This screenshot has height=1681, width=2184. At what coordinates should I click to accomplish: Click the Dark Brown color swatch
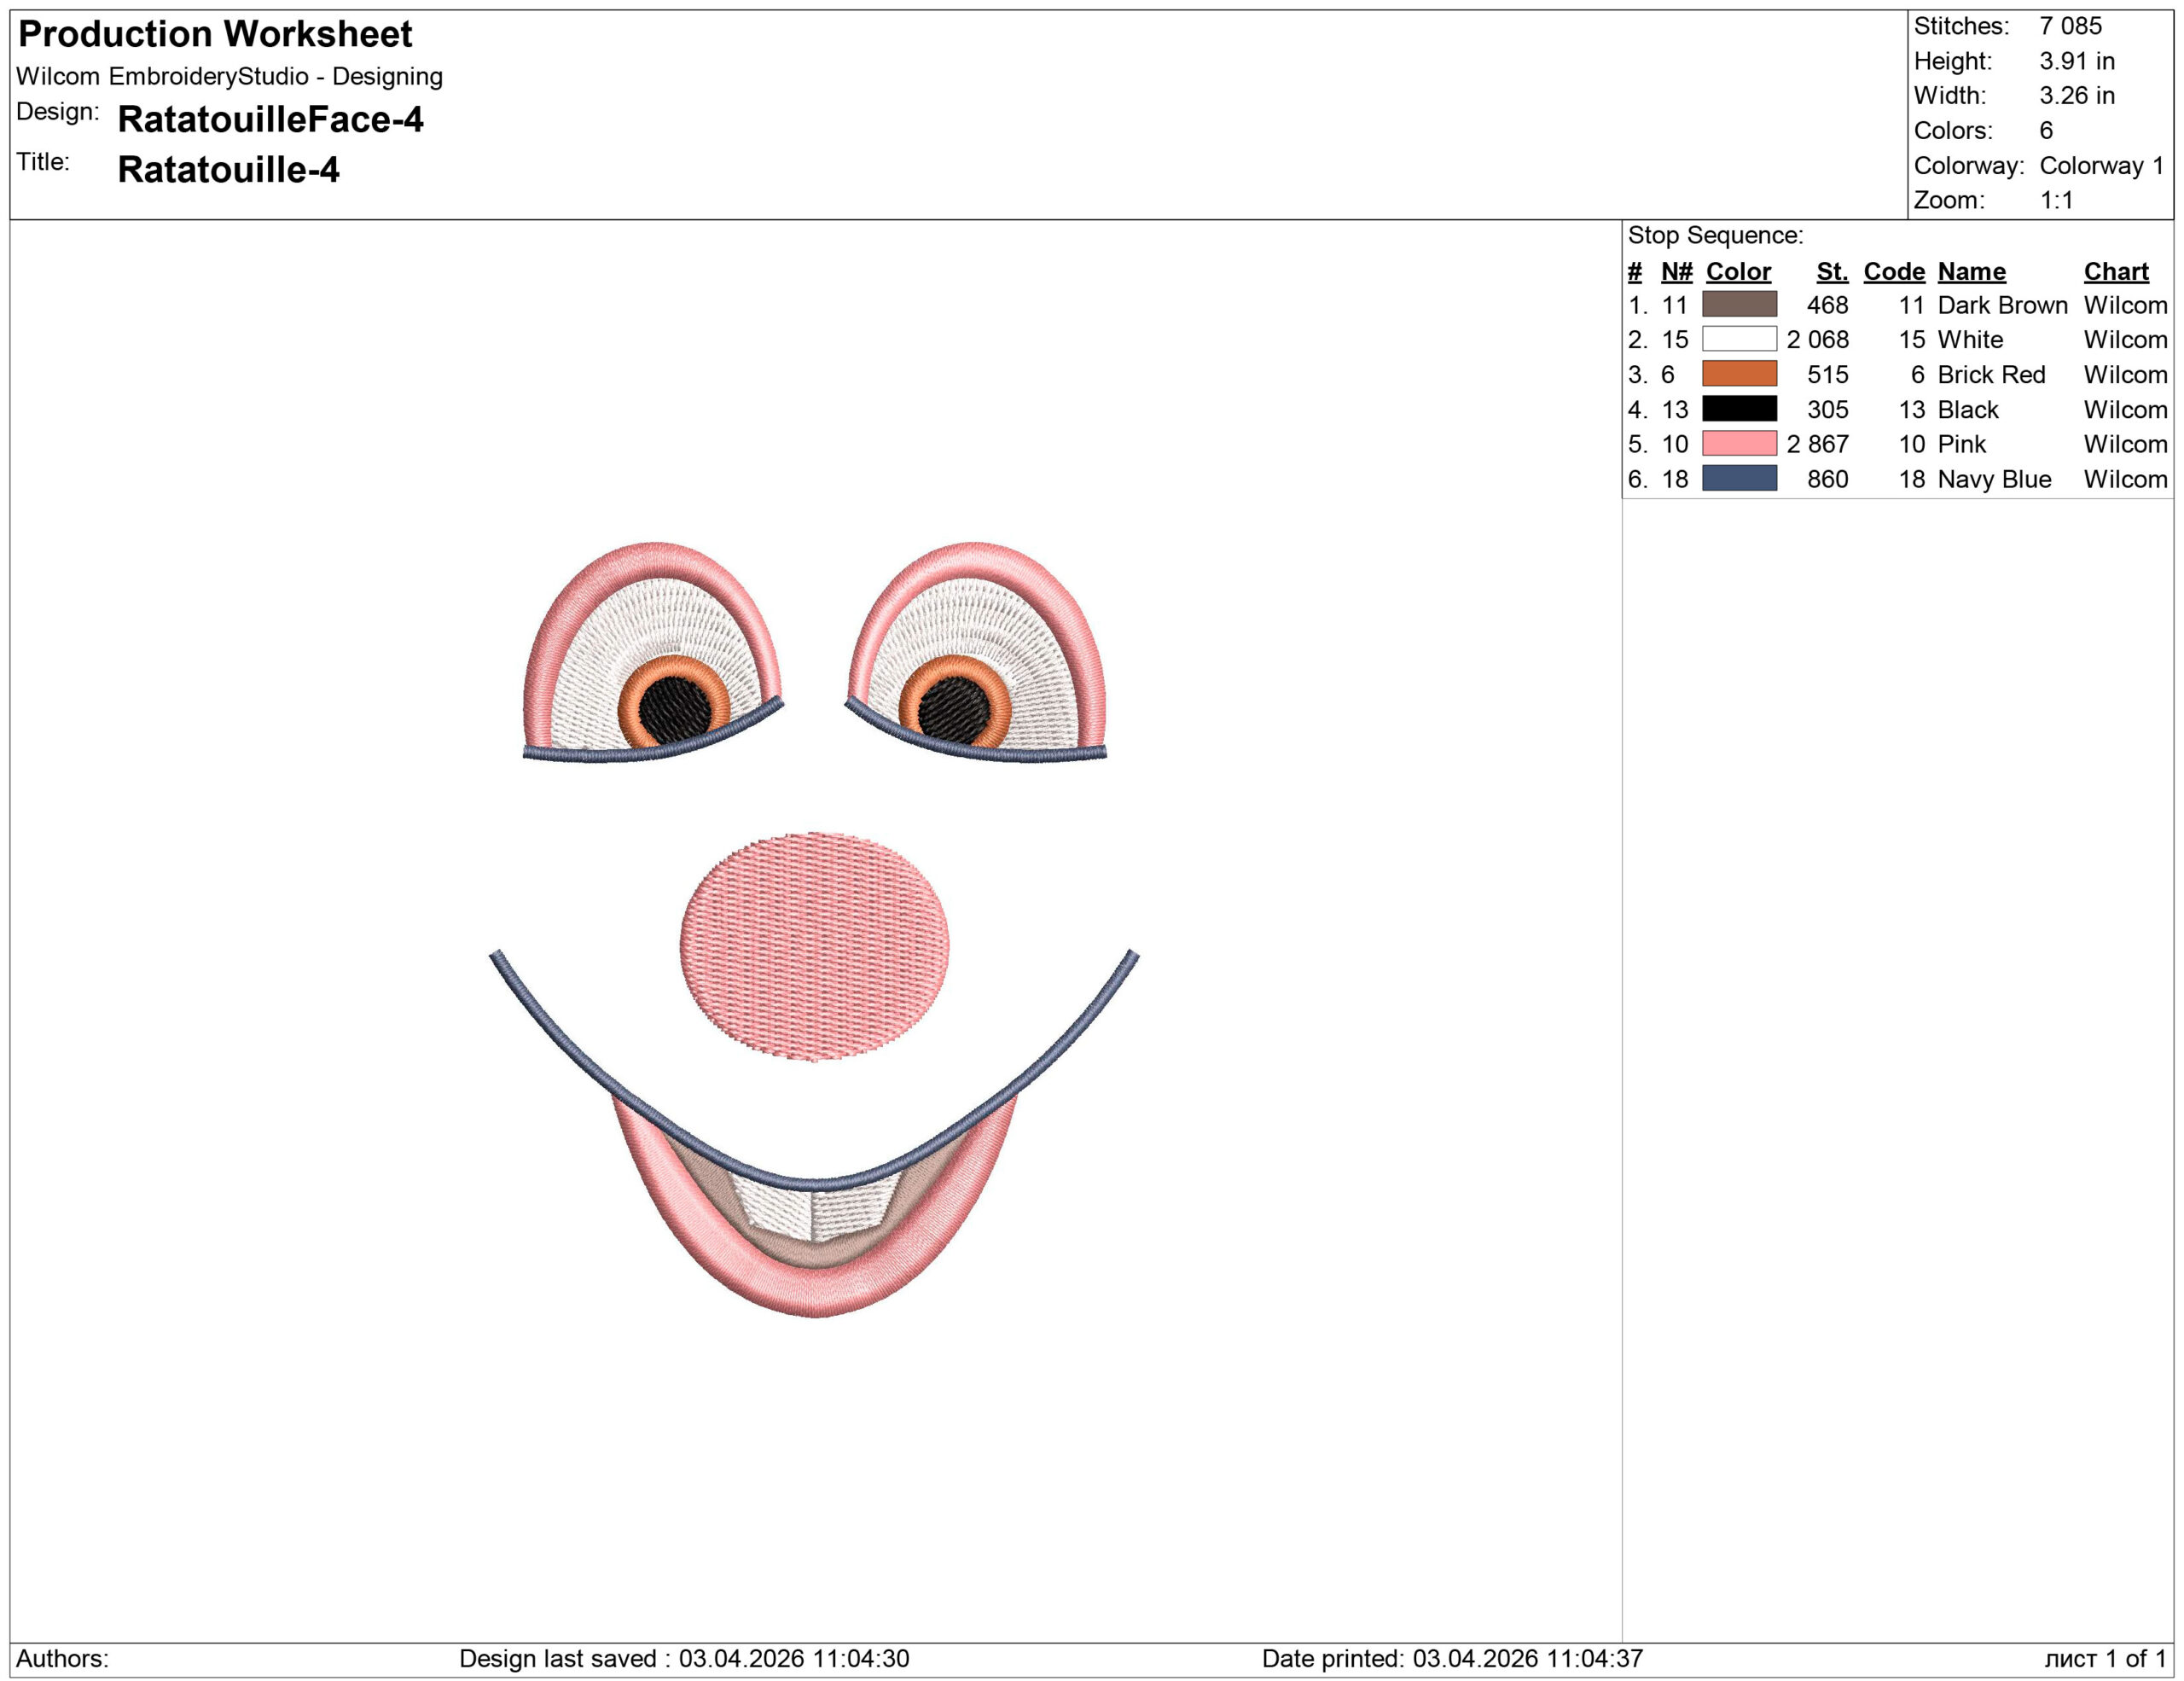point(1739,304)
